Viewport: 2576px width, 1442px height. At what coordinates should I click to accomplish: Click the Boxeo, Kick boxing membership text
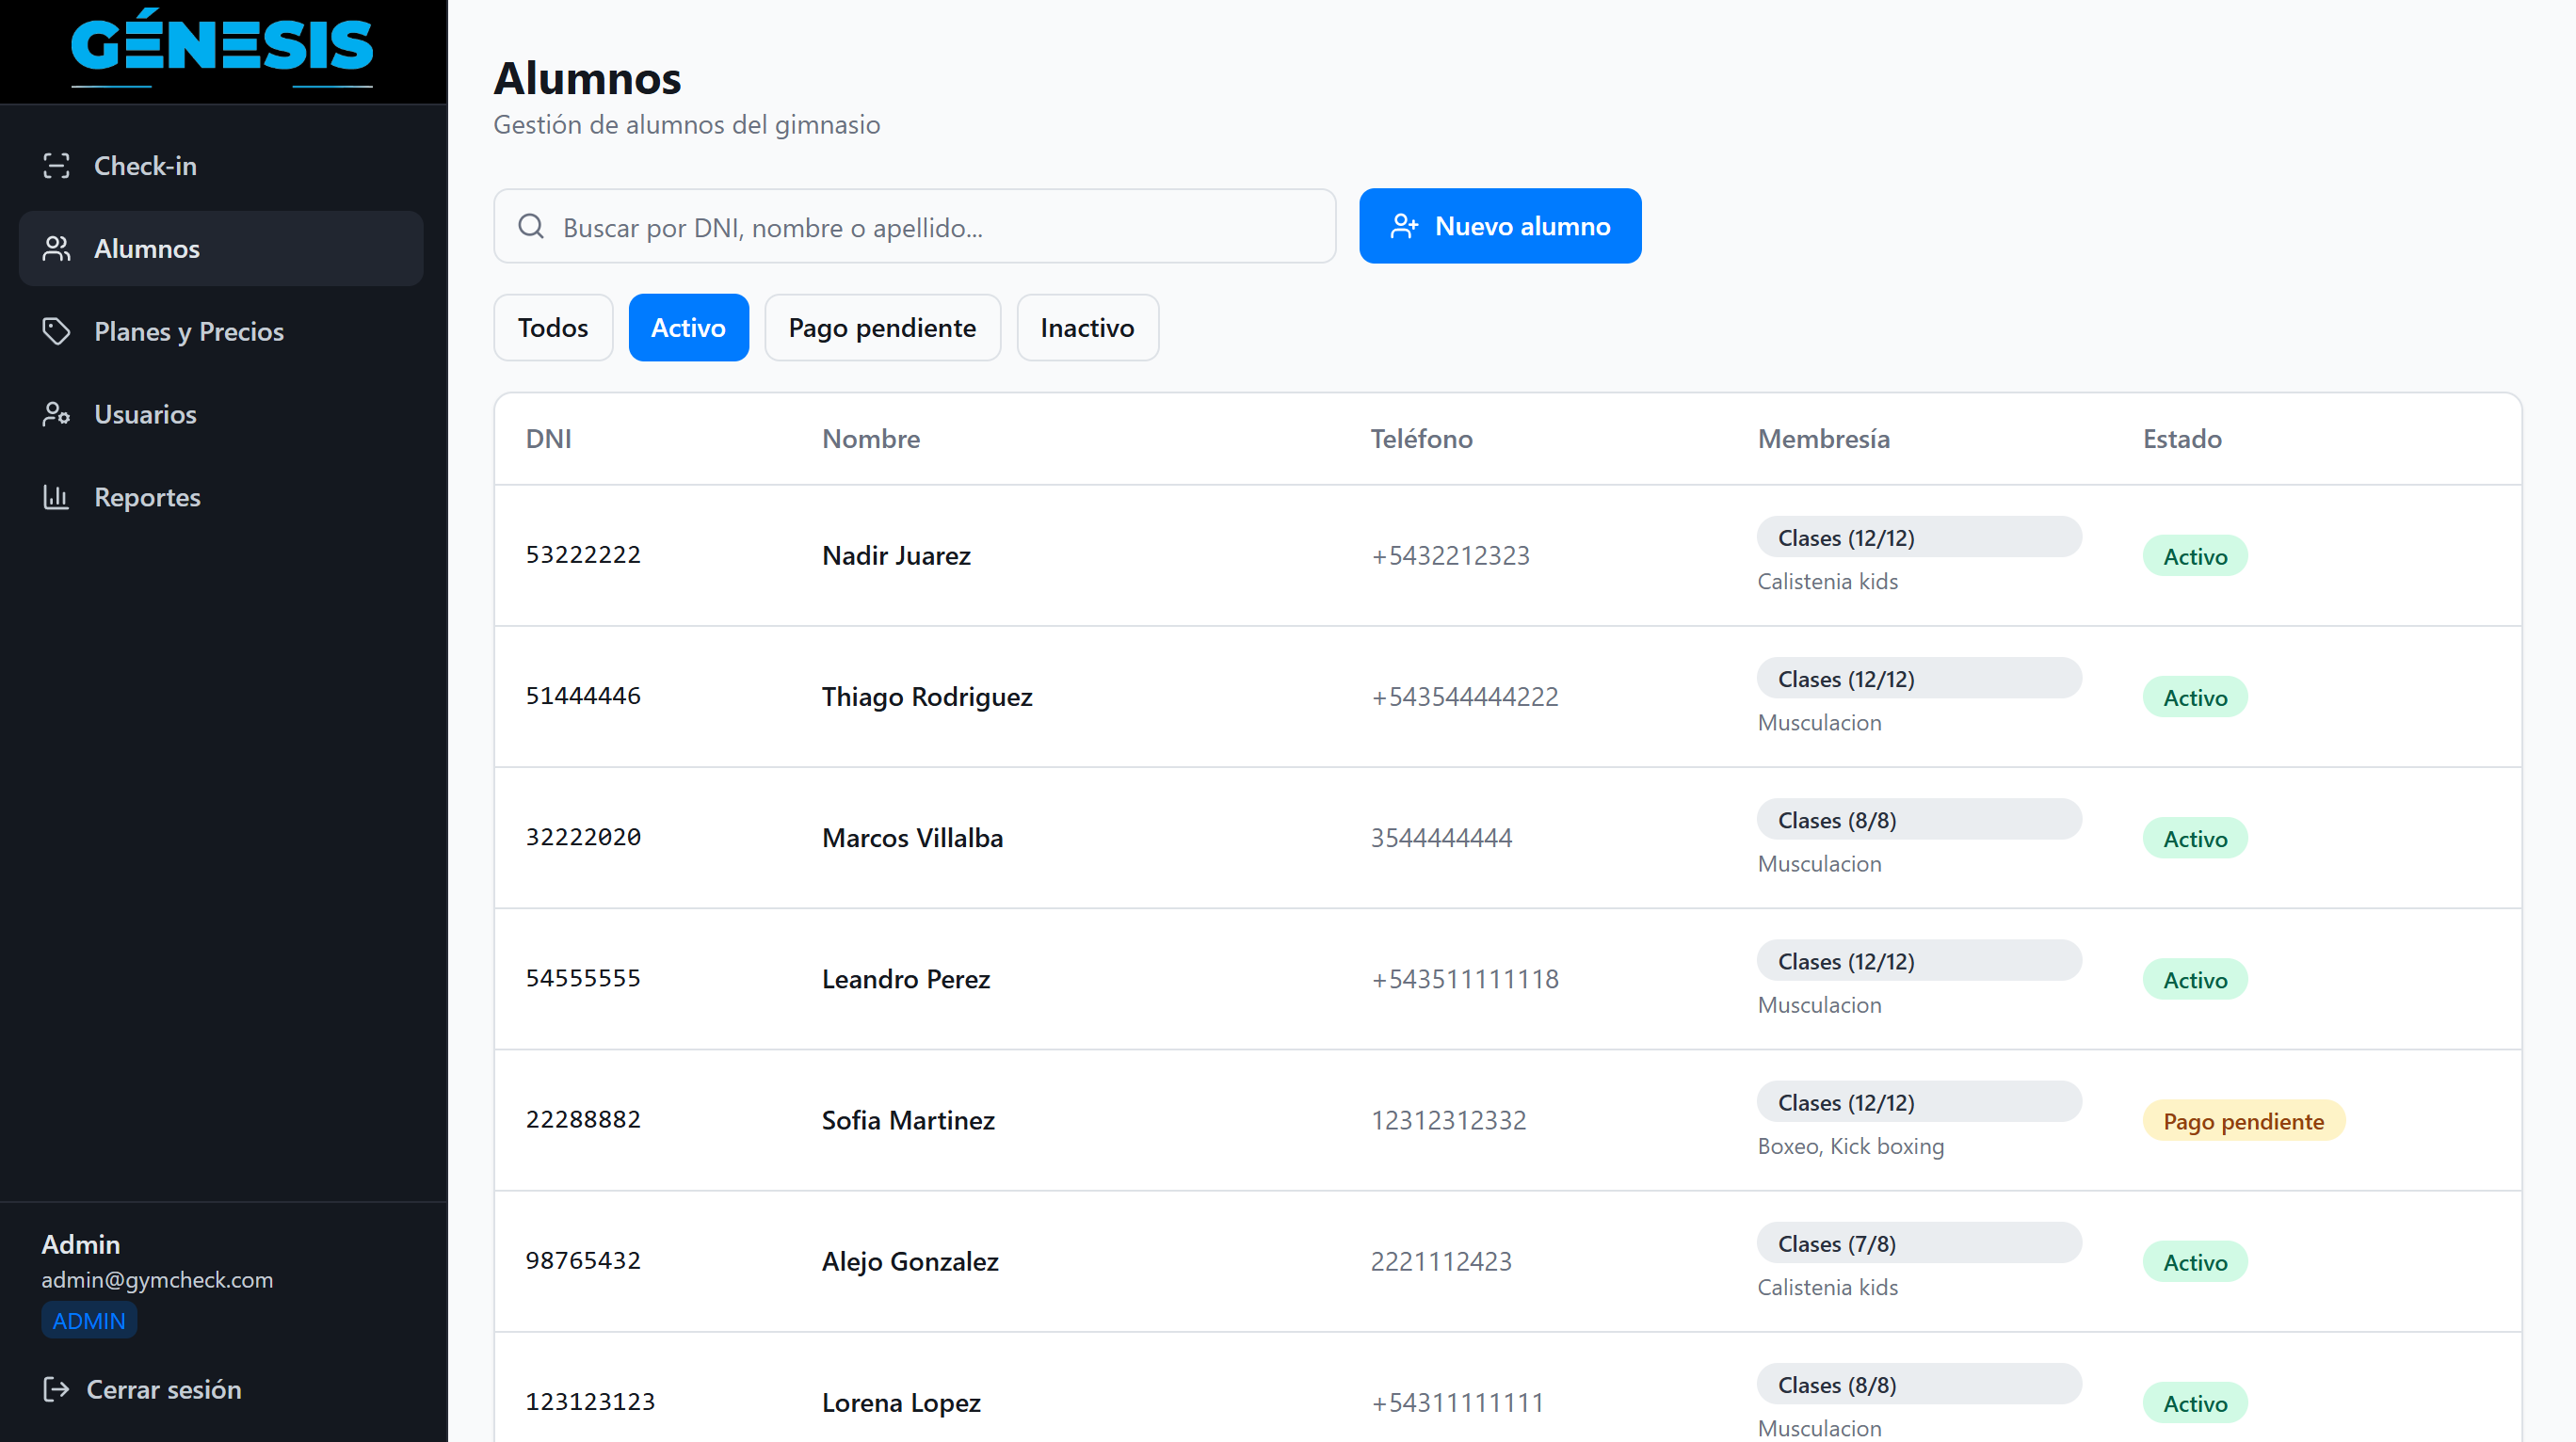click(x=1851, y=1146)
